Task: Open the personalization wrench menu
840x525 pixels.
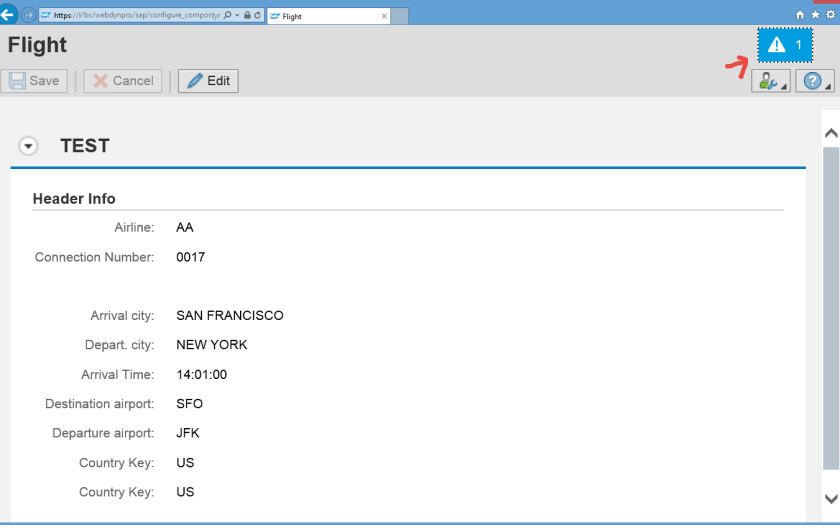Action: [x=771, y=81]
